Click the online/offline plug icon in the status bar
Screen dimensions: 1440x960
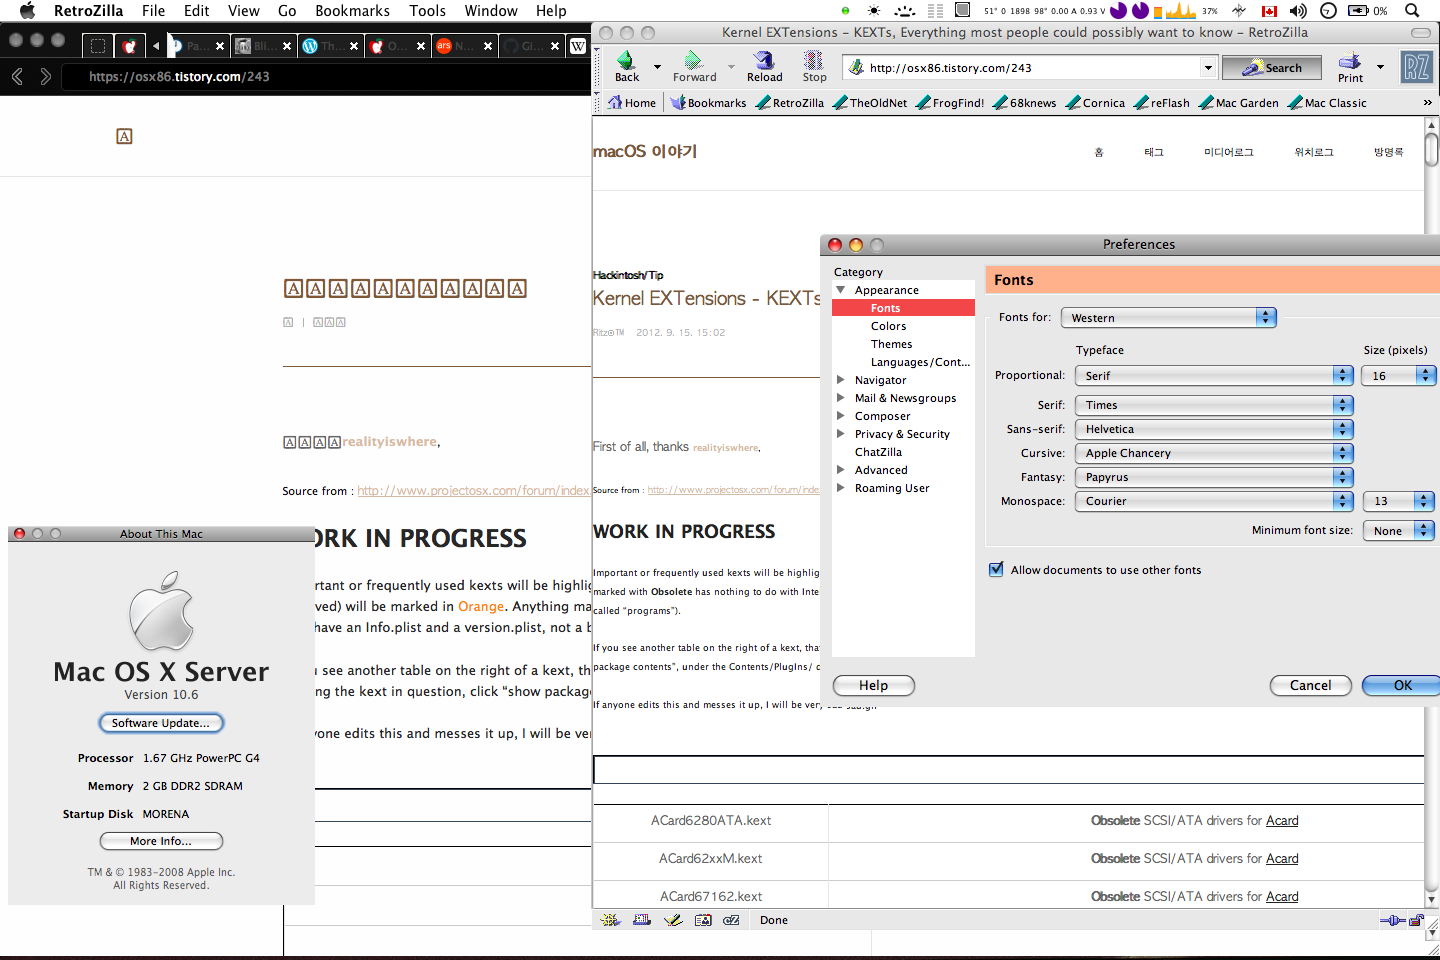1393,920
